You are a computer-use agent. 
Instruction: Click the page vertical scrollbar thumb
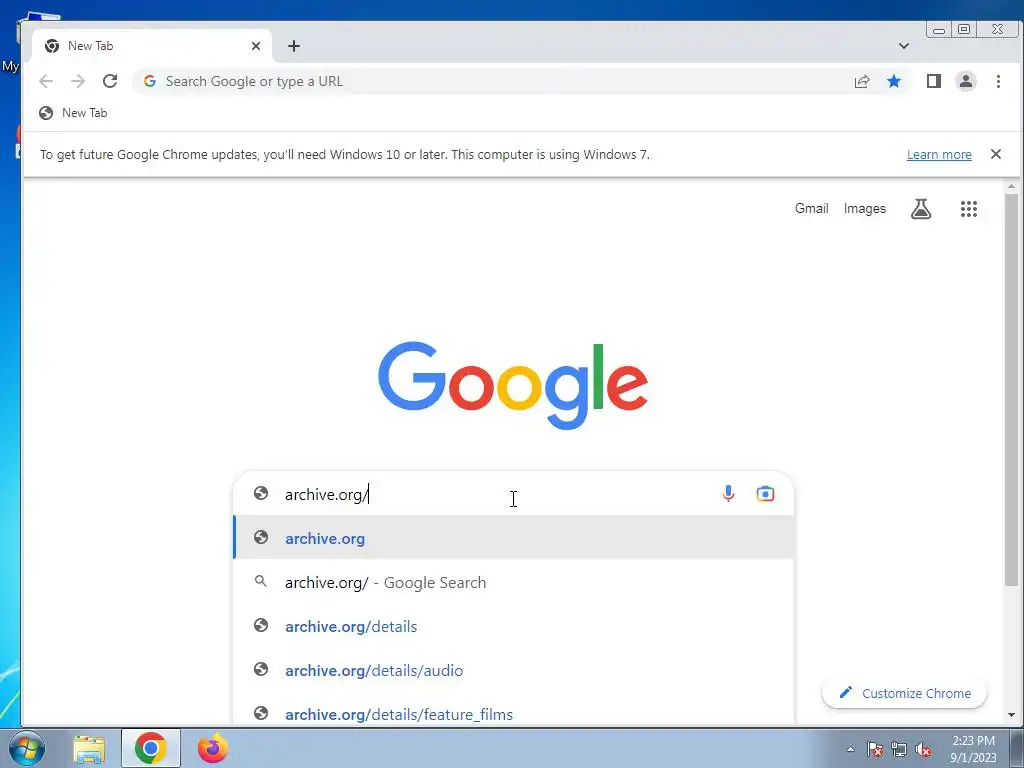(x=1011, y=389)
